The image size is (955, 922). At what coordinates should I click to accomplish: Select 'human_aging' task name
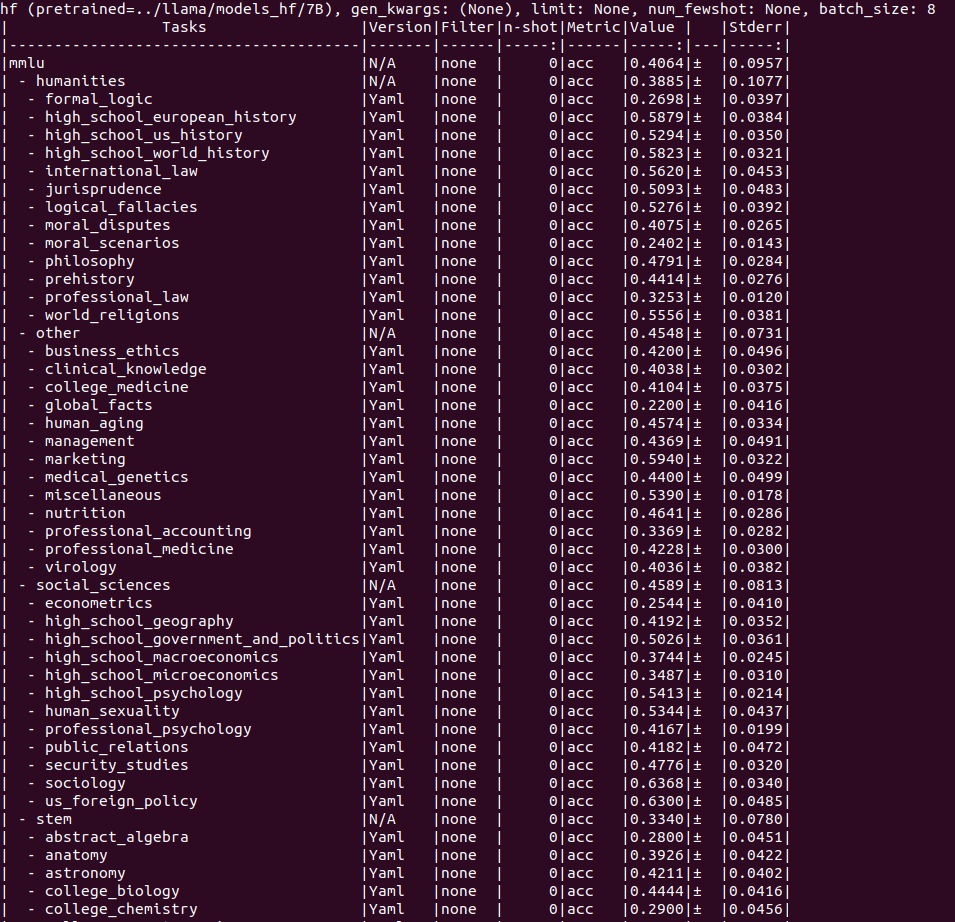94,423
